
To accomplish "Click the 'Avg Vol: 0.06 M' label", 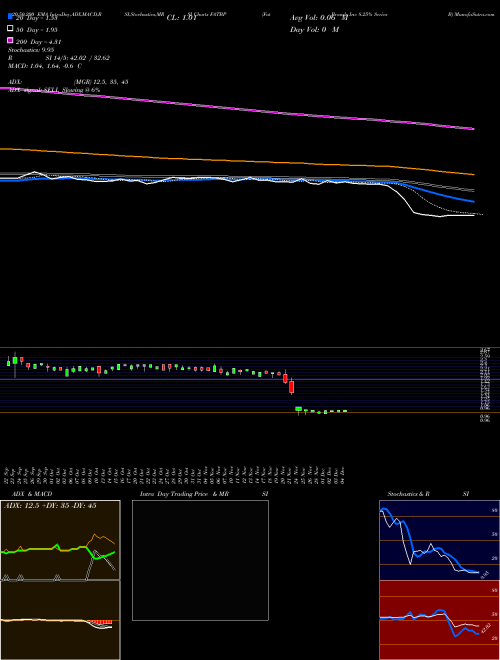I will click(x=319, y=18).
